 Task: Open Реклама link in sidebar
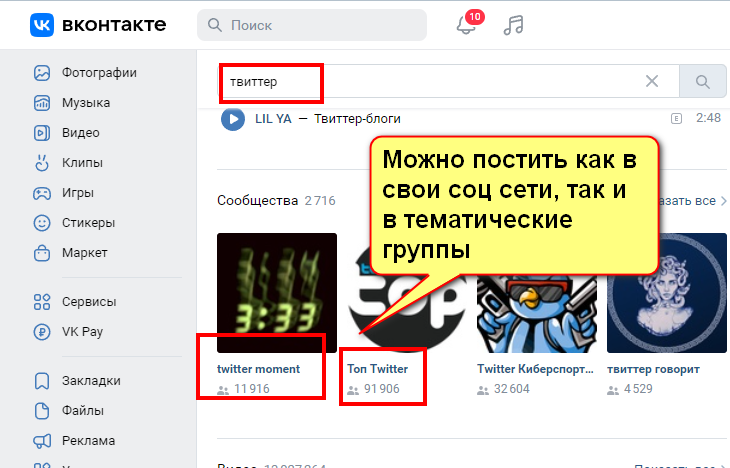(88, 441)
